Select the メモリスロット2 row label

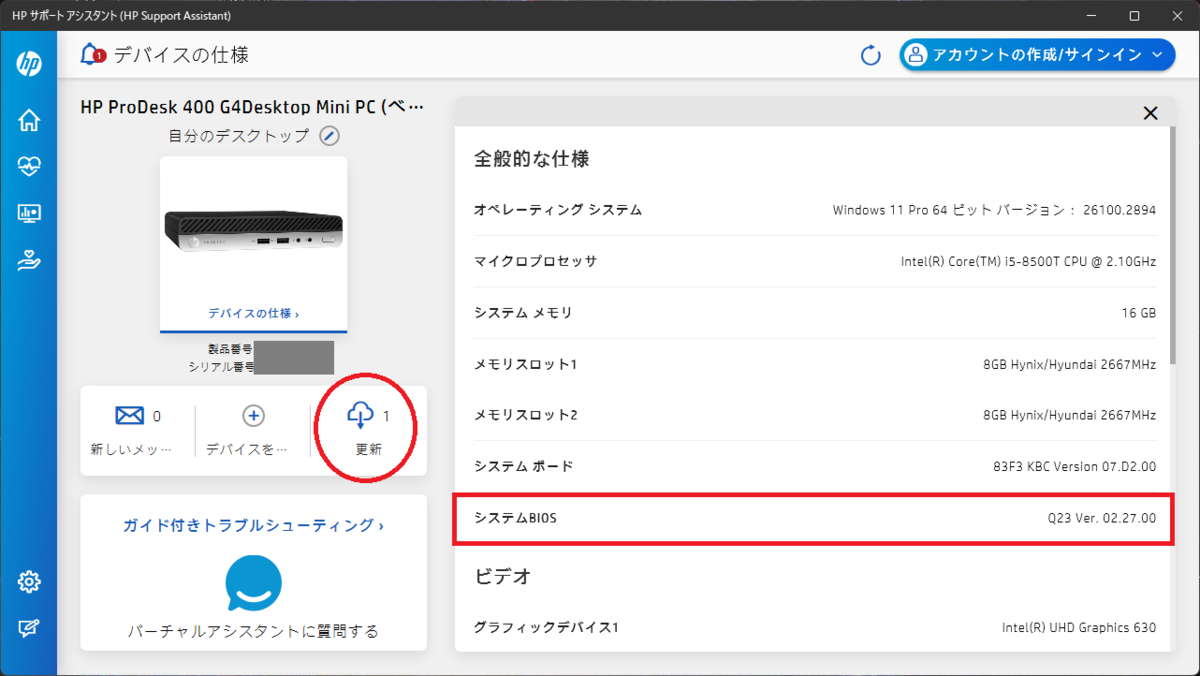[526, 415]
